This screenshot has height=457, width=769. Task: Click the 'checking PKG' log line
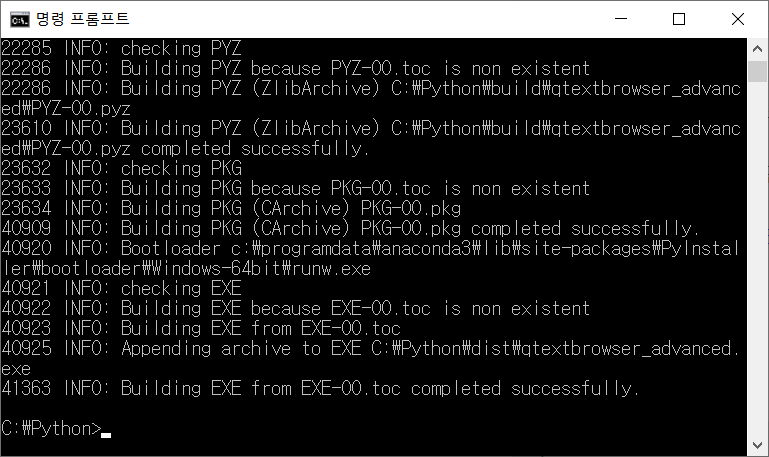[x=122, y=169]
